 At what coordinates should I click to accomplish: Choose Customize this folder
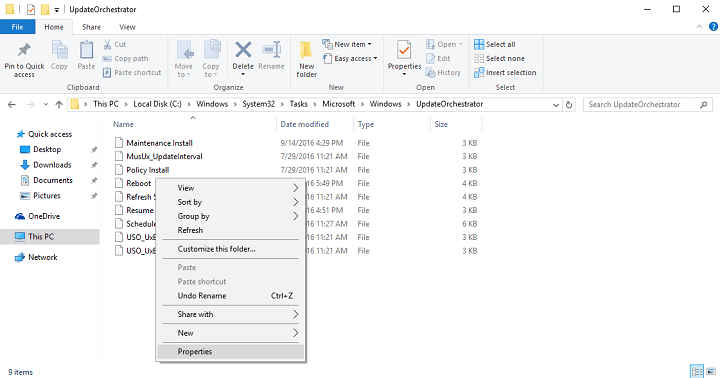[x=231, y=249]
